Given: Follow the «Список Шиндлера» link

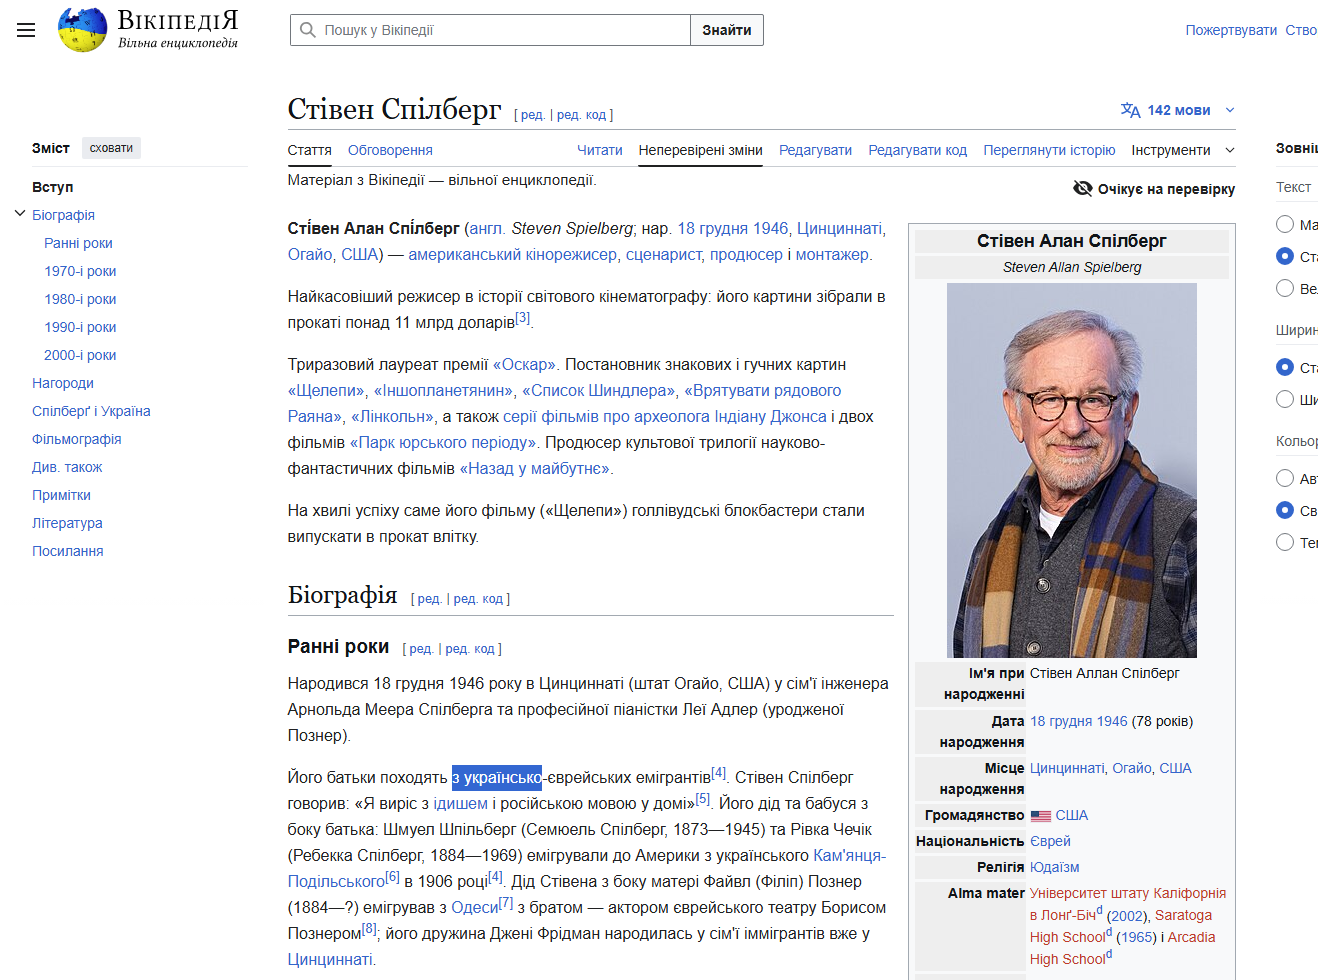Looking at the screenshot, I should [598, 390].
